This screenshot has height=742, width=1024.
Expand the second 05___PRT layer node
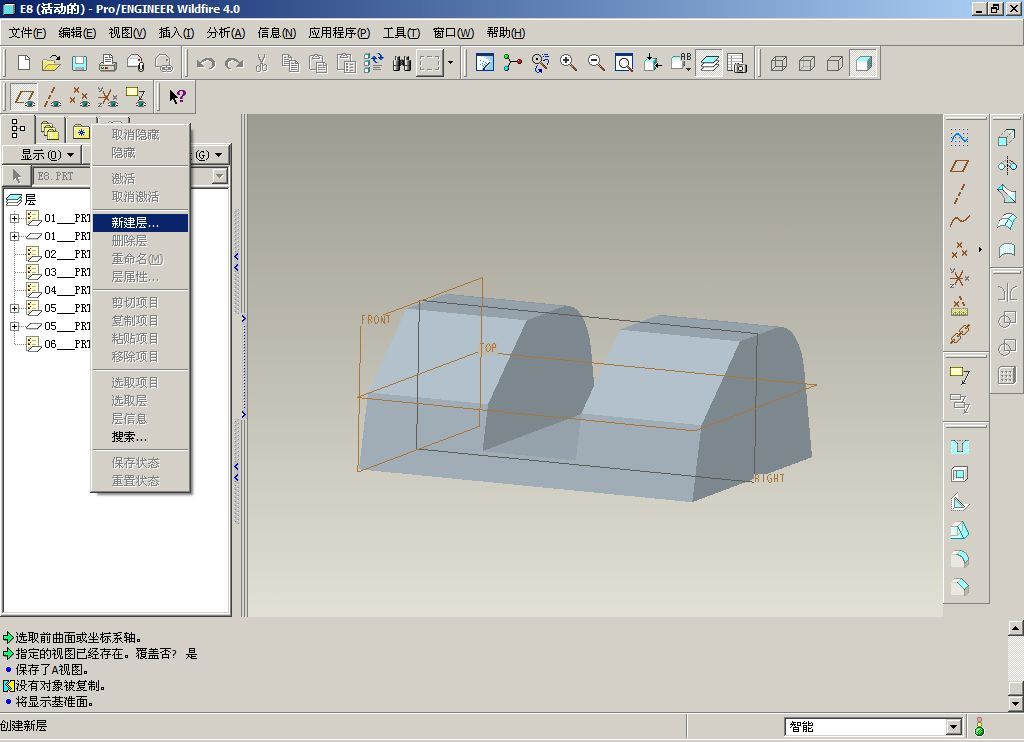[14, 326]
